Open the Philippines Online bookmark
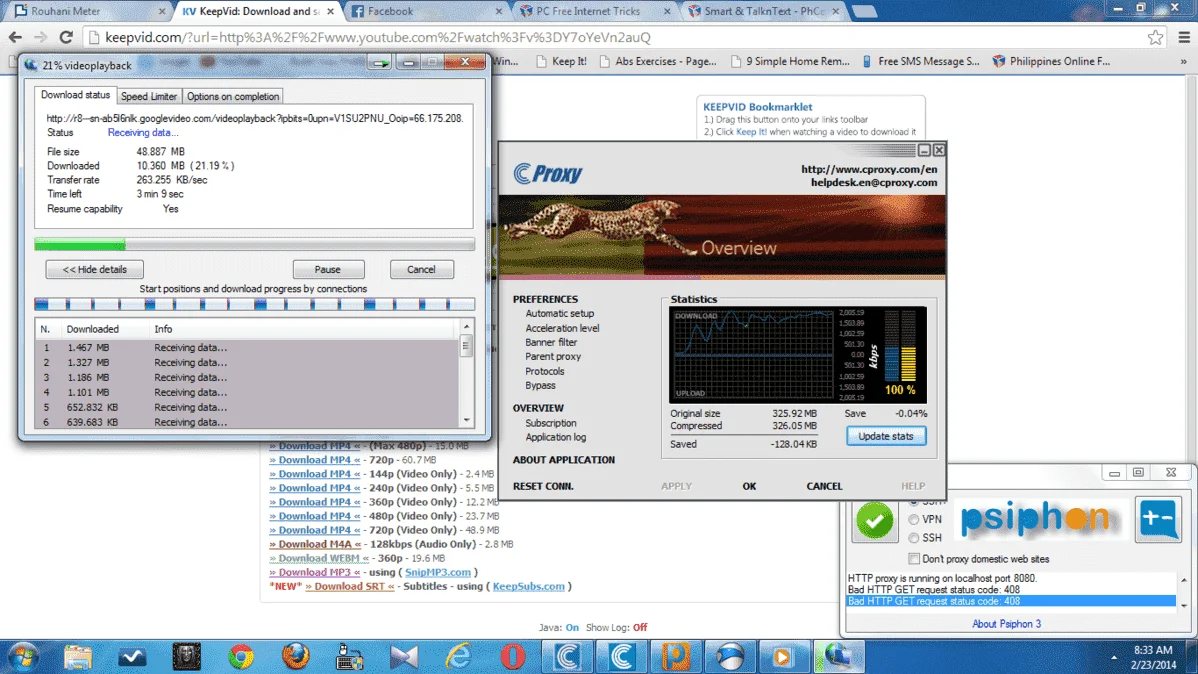 [x=1051, y=61]
